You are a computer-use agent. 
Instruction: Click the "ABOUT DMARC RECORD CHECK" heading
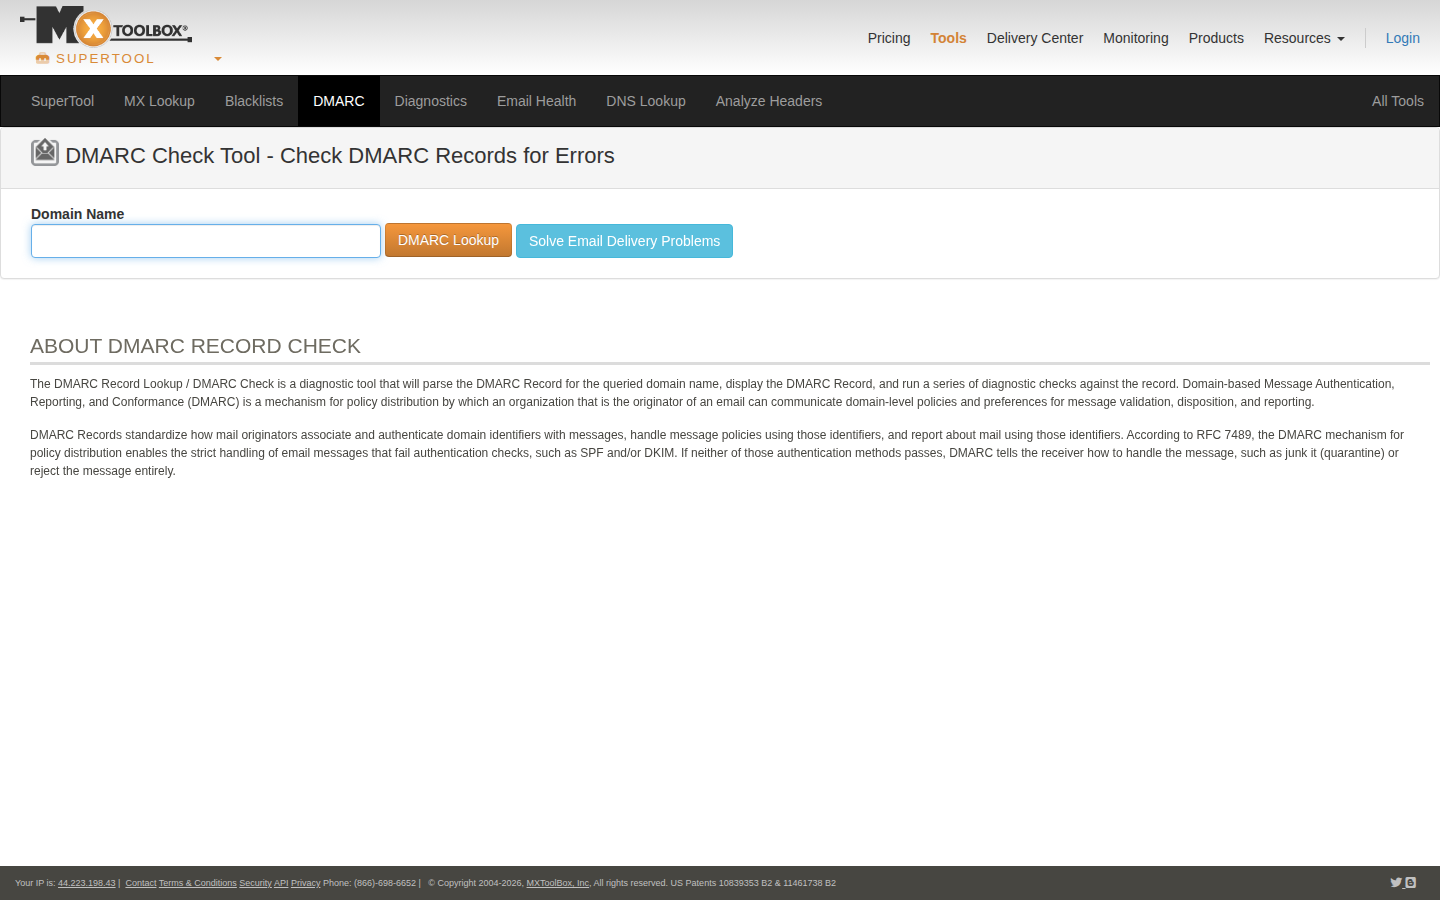(195, 346)
